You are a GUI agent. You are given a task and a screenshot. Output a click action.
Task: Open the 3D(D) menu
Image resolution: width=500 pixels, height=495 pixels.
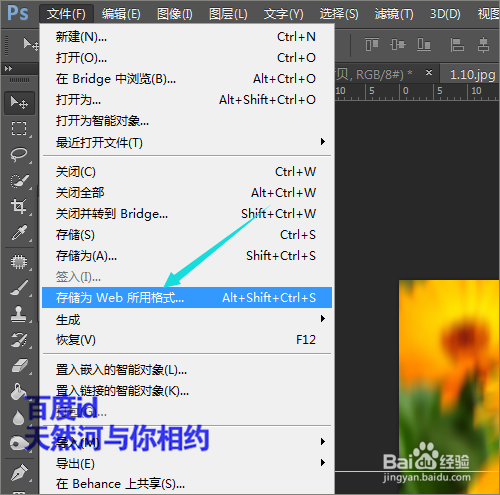tap(445, 14)
